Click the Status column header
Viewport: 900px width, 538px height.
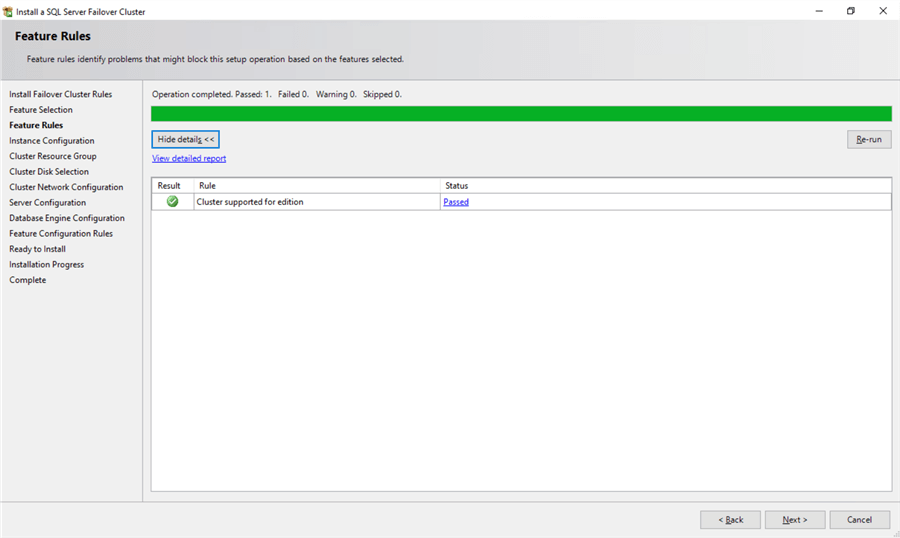coord(666,185)
